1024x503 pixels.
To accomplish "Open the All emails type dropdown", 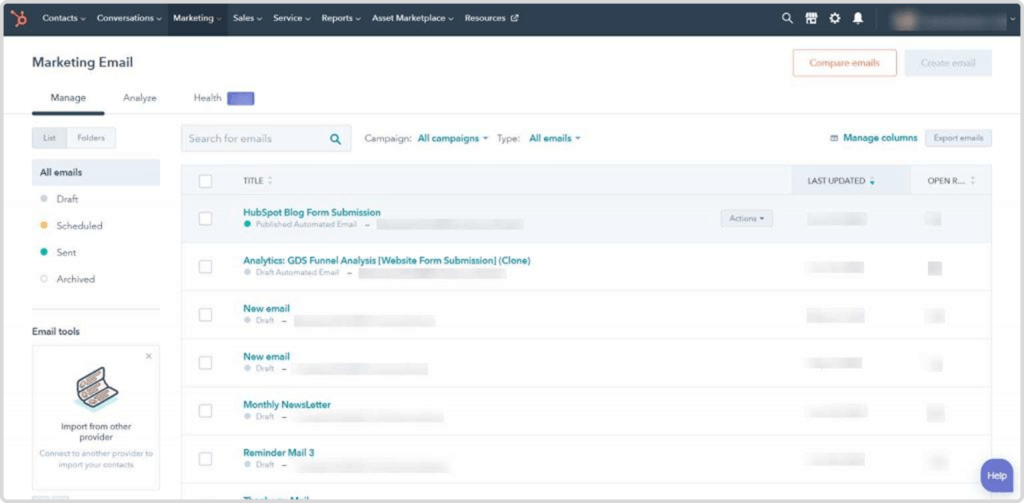I will tap(554, 138).
